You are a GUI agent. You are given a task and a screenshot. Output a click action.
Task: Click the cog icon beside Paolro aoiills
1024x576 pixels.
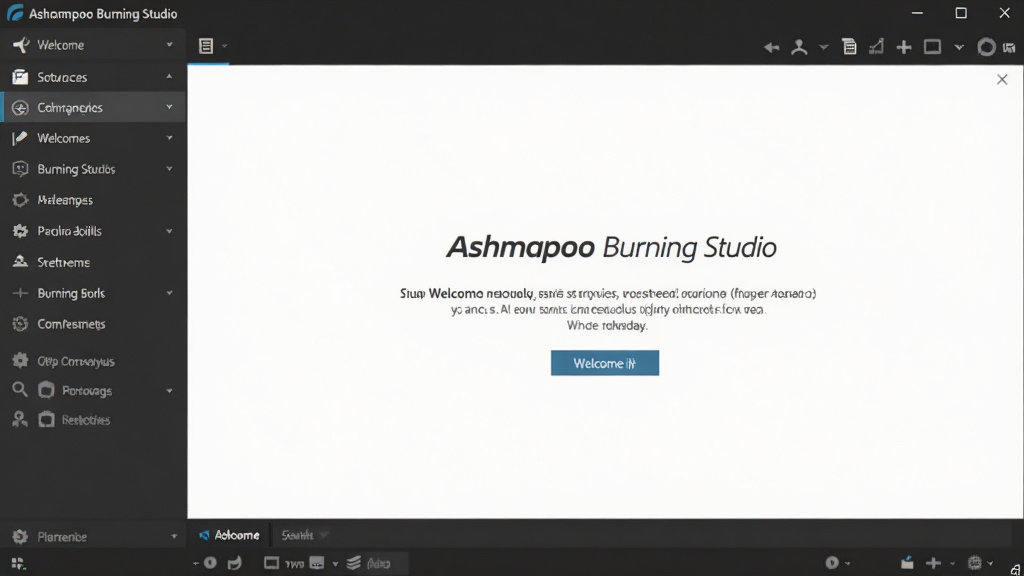20,231
